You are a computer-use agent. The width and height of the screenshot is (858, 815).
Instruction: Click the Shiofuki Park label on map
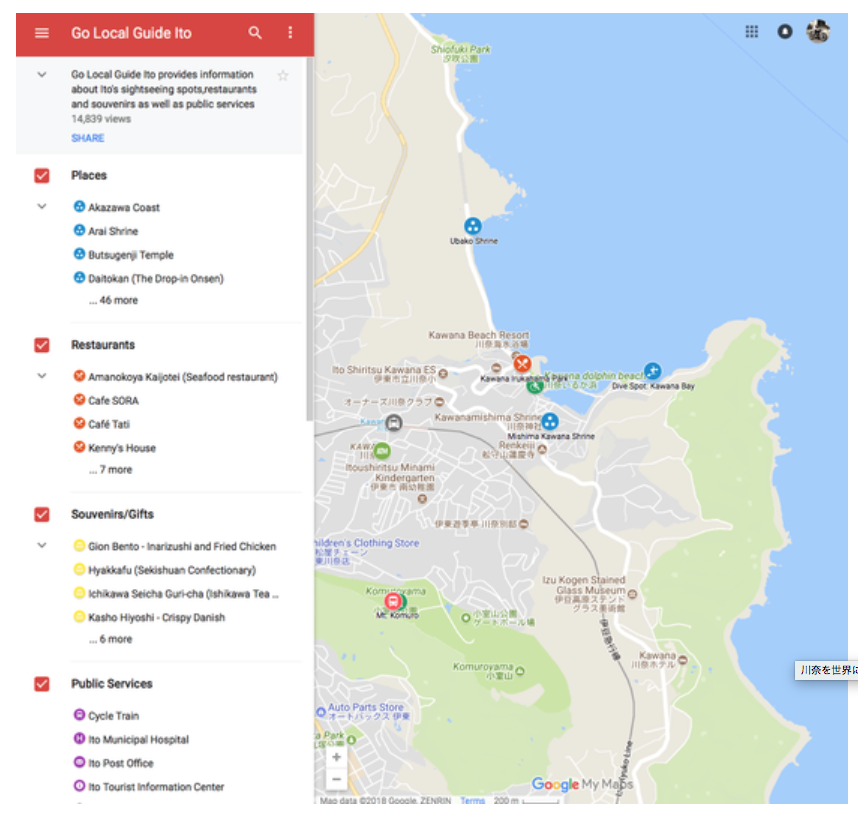(x=460, y=53)
